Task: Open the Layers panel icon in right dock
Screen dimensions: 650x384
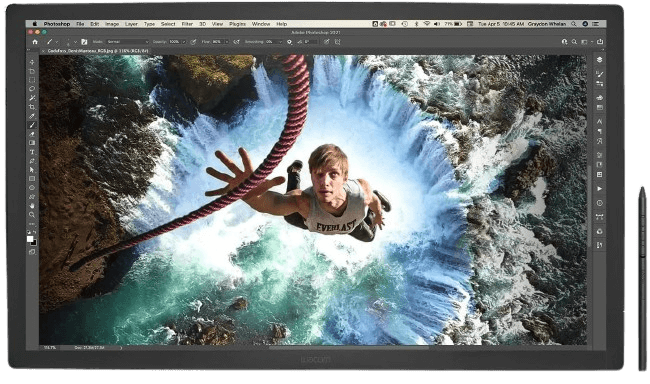Action: [x=599, y=60]
